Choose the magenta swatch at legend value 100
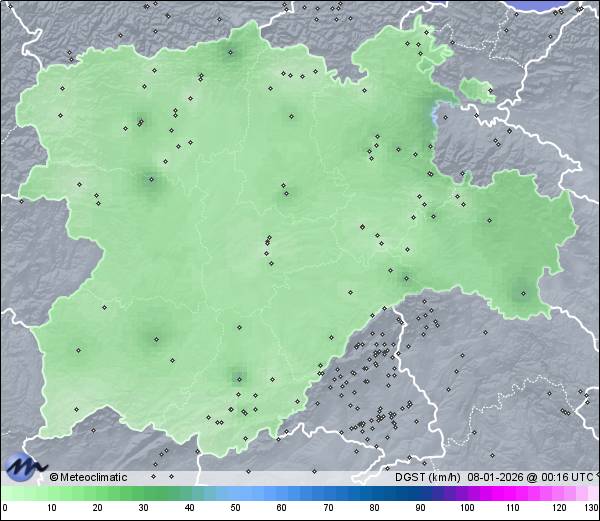 [x=467, y=494]
